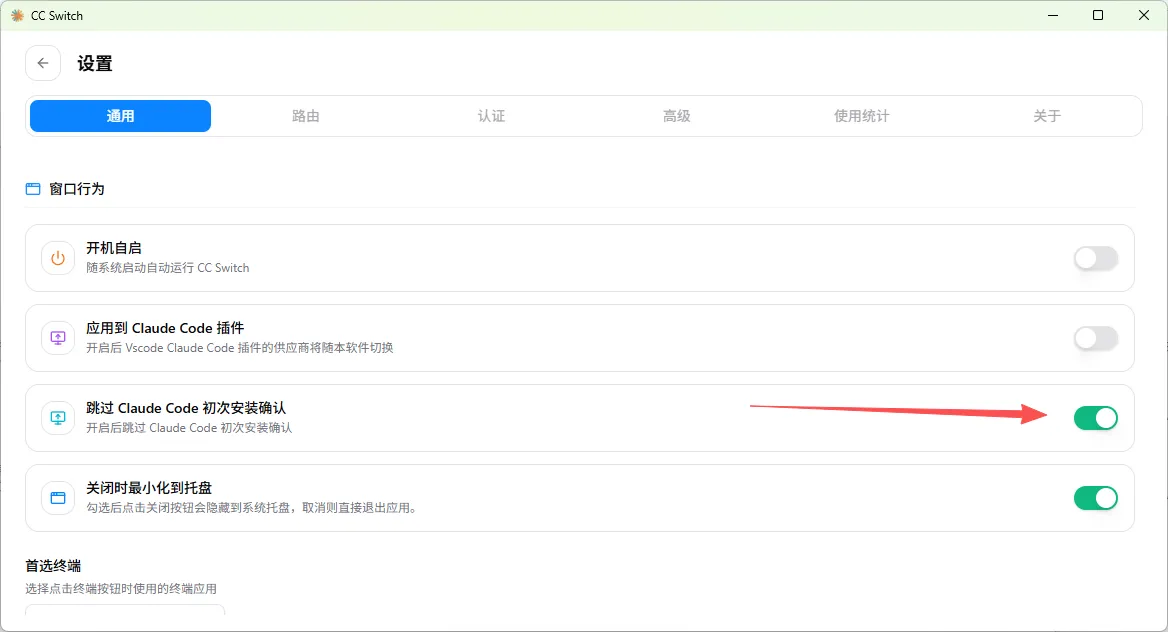Switch to the 路由 tab
Image resolution: width=1168 pixels, height=632 pixels.
(x=305, y=116)
